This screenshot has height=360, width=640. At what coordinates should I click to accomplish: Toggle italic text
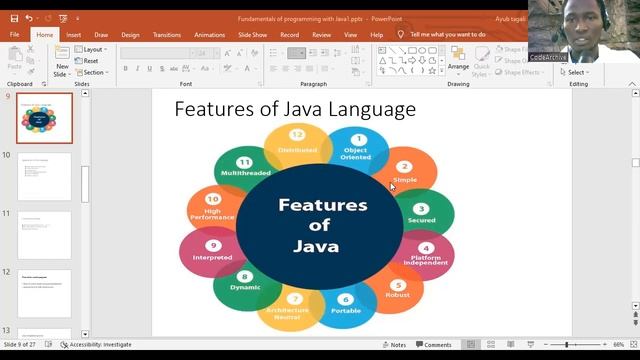pyautogui.click(x=137, y=69)
